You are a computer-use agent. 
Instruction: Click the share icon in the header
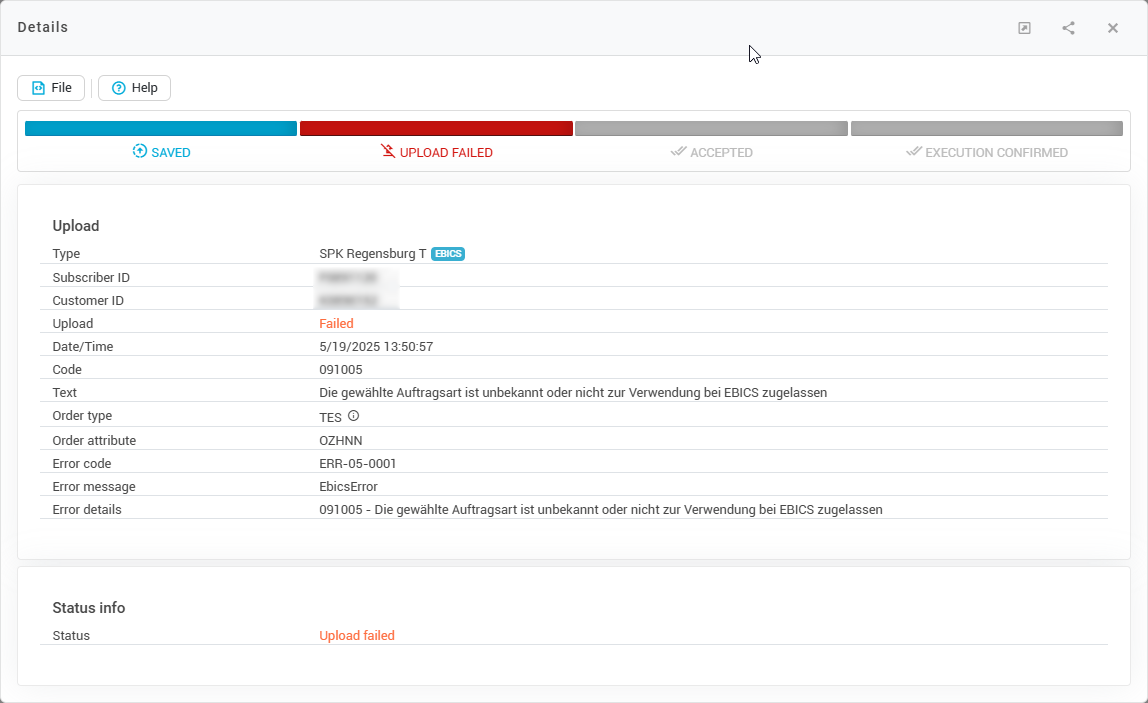pos(1068,28)
